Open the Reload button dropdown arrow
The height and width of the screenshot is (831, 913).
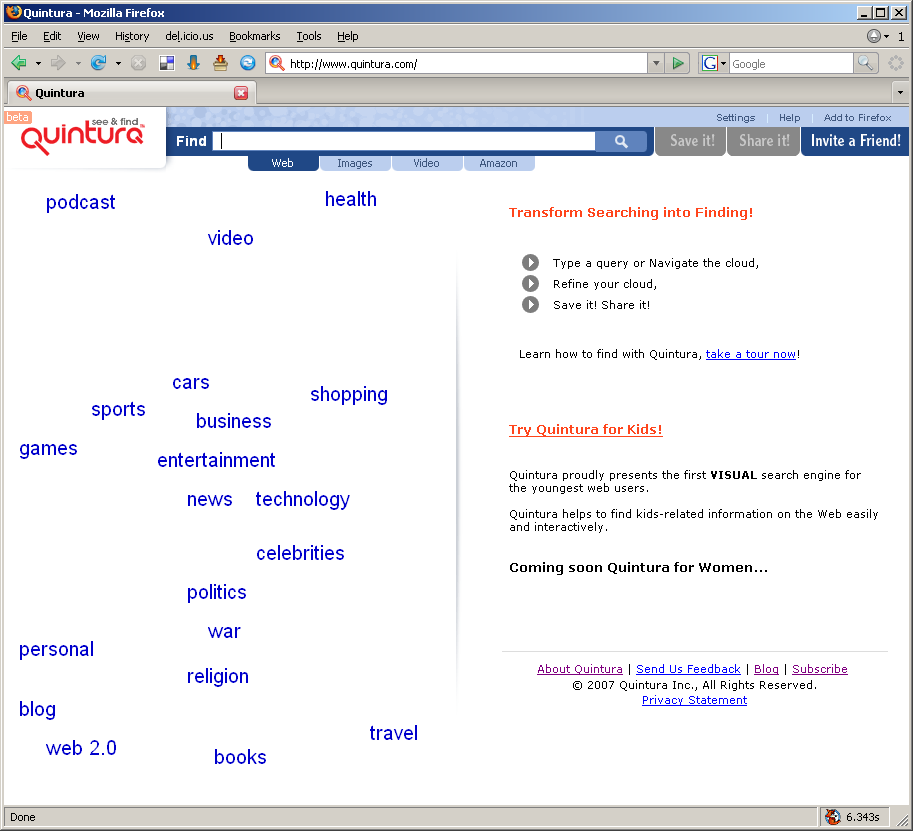(118, 63)
